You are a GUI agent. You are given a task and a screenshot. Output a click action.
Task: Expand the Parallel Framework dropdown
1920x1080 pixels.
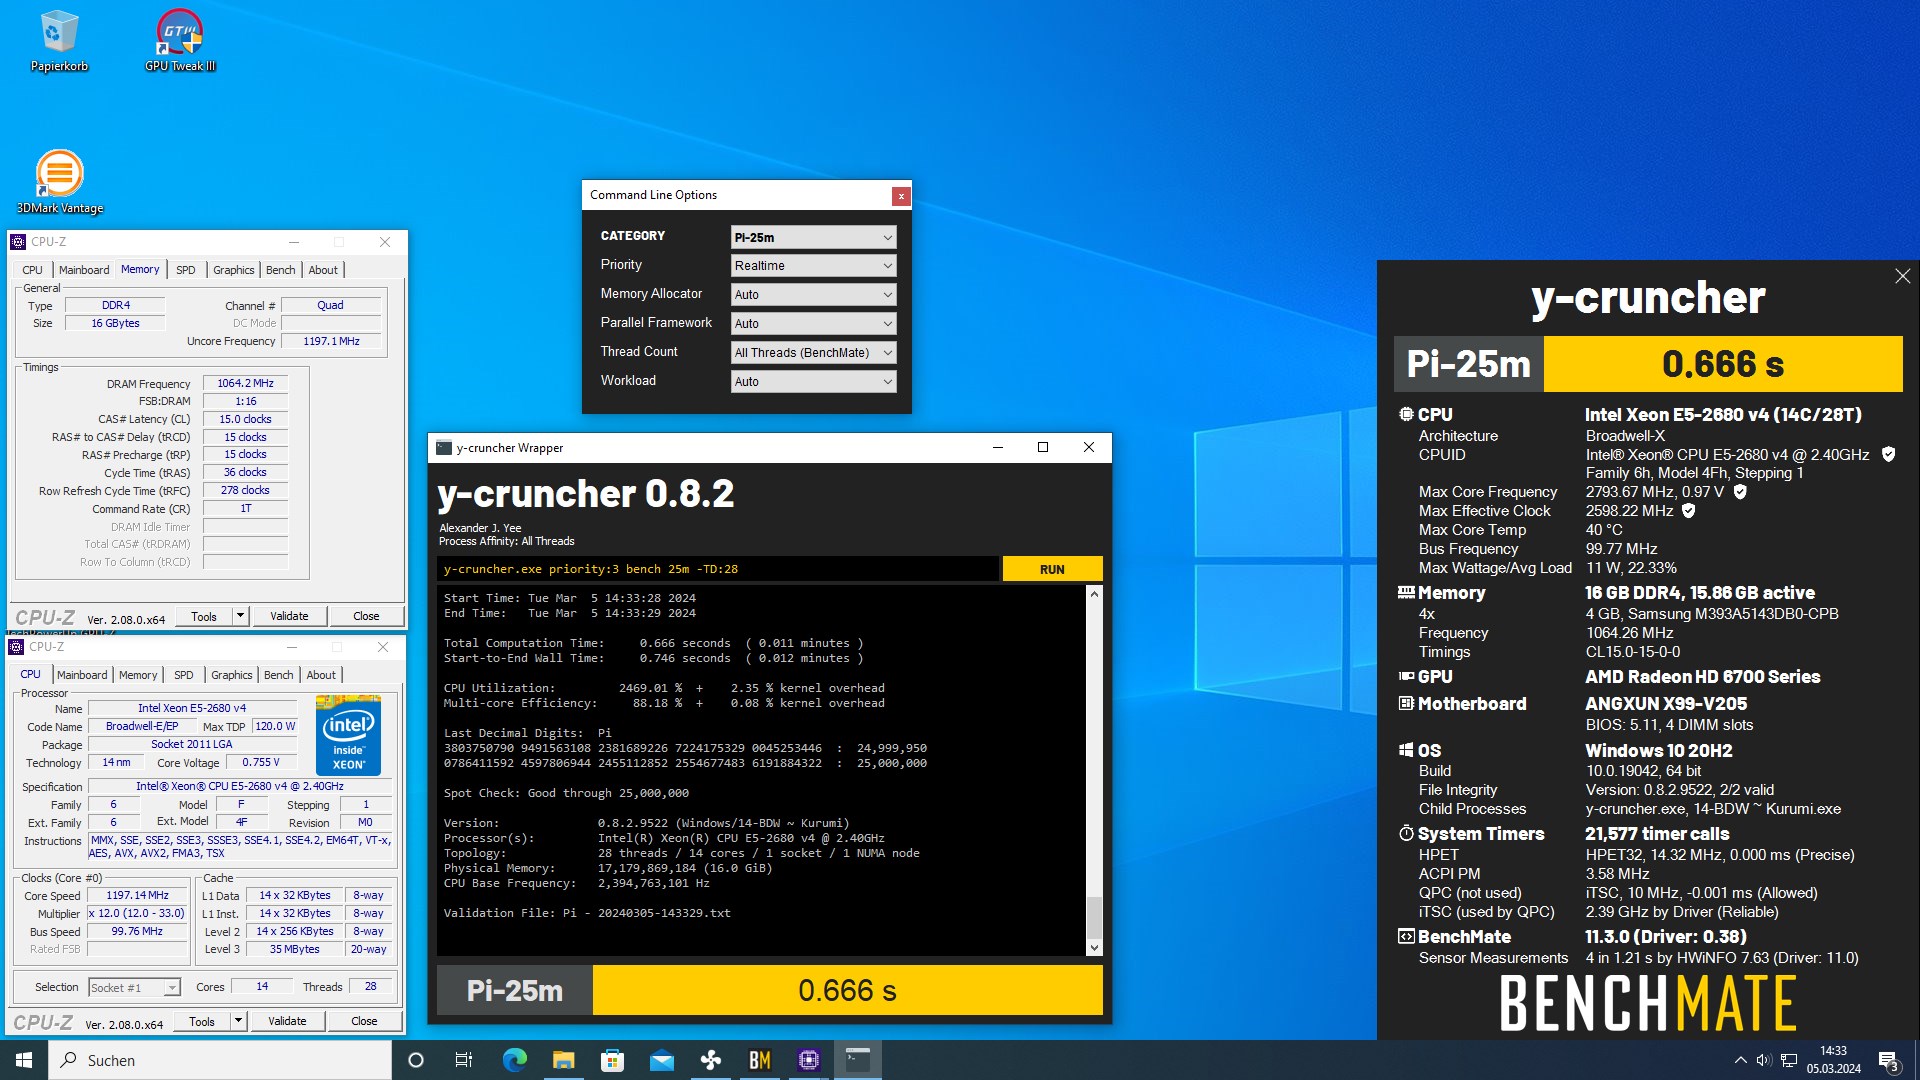click(x=813, y=323)
